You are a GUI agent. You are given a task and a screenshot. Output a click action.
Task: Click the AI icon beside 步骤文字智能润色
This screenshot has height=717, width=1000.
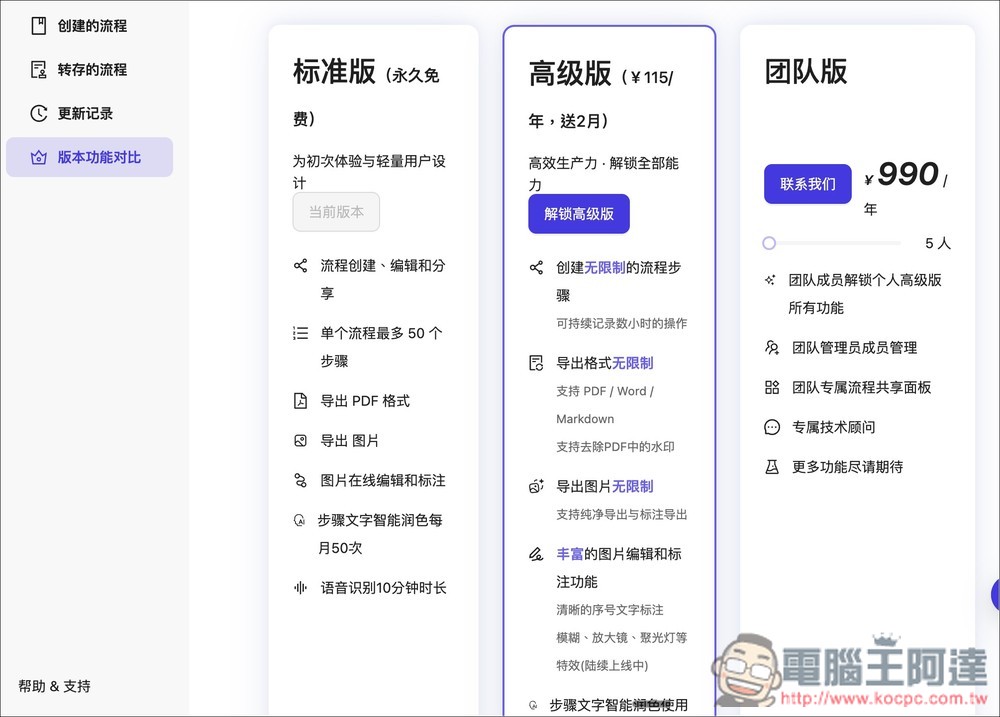pyautogui.click(x=300, y=520)
